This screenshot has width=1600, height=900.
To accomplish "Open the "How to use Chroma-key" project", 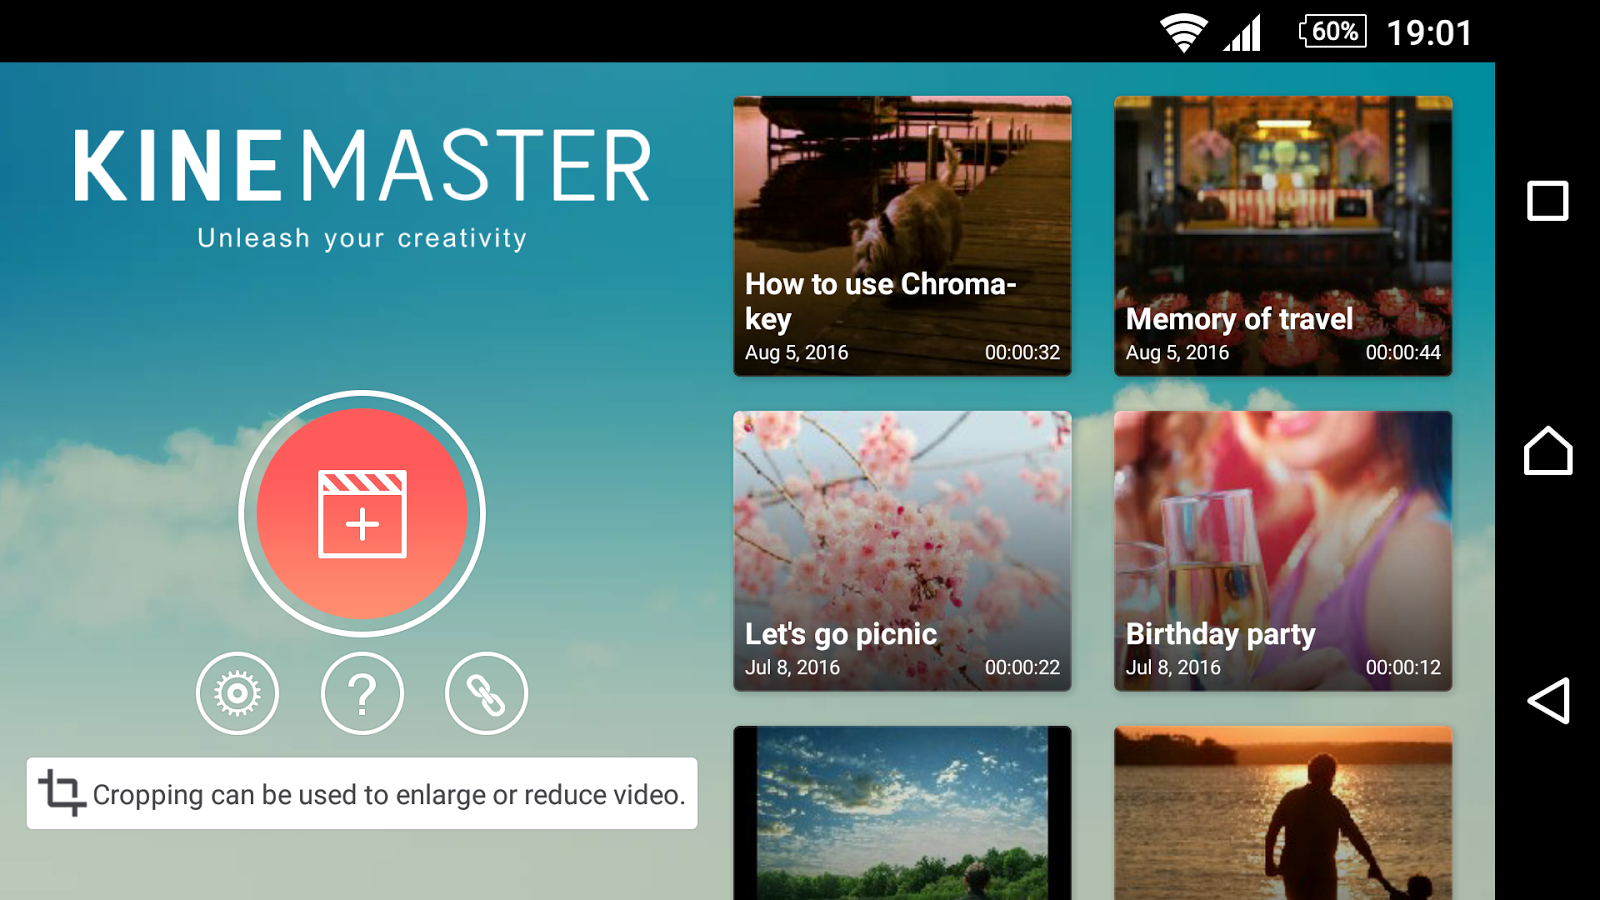I will (902, 236).
